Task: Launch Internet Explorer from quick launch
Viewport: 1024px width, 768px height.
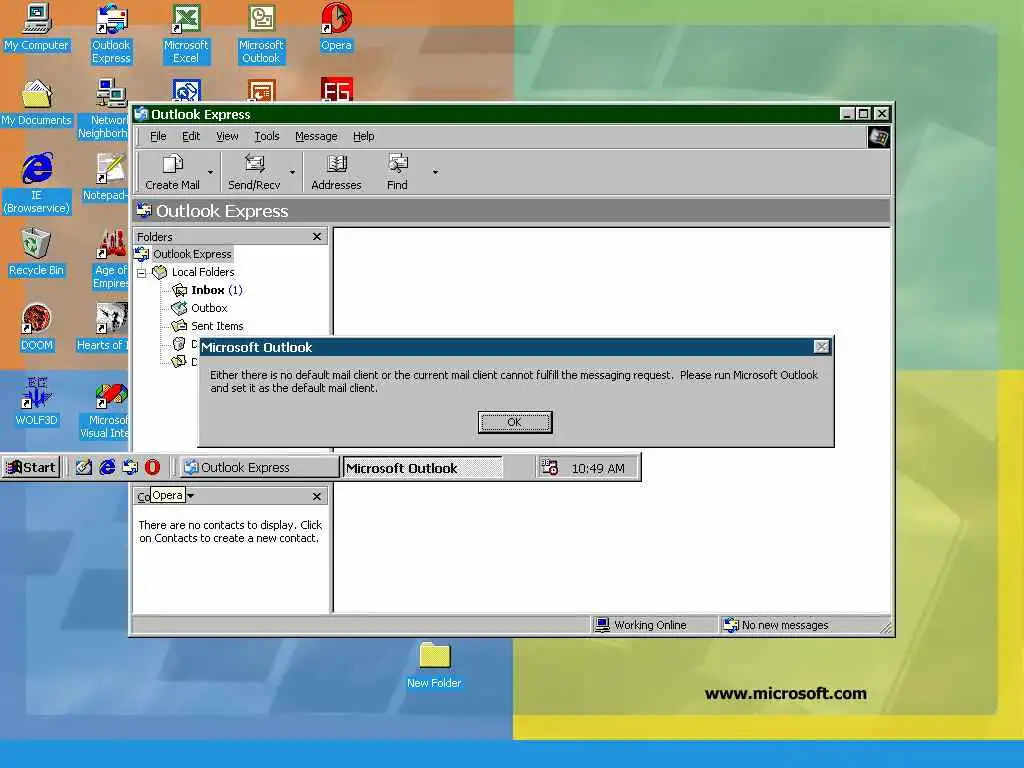Action: coord(107,467)
